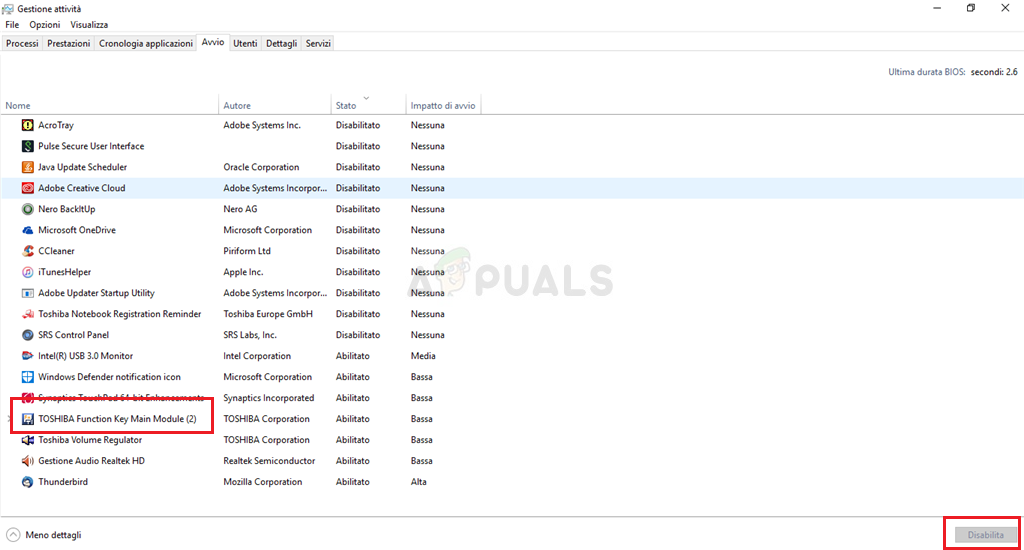The image size is (1024, 550).
Task: Switch to the Prestazioni tab
Action: tap(69, 43)
